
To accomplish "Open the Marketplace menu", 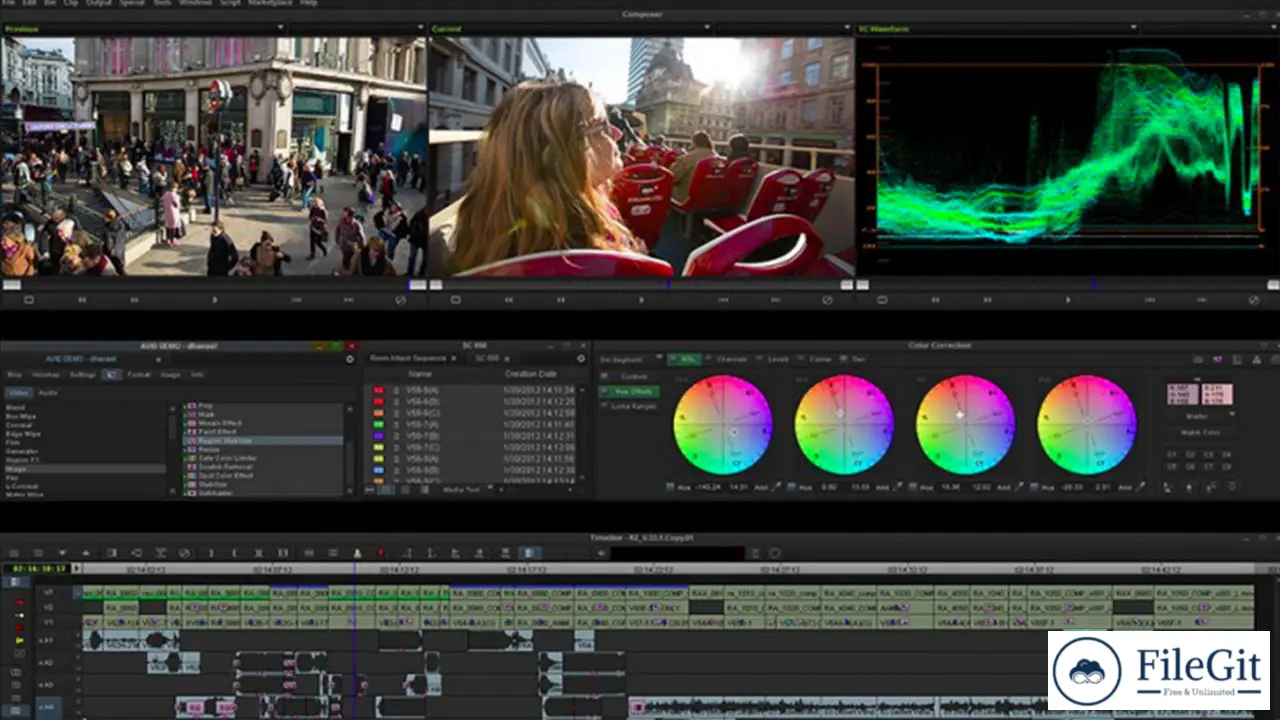I will pos(270,3).
